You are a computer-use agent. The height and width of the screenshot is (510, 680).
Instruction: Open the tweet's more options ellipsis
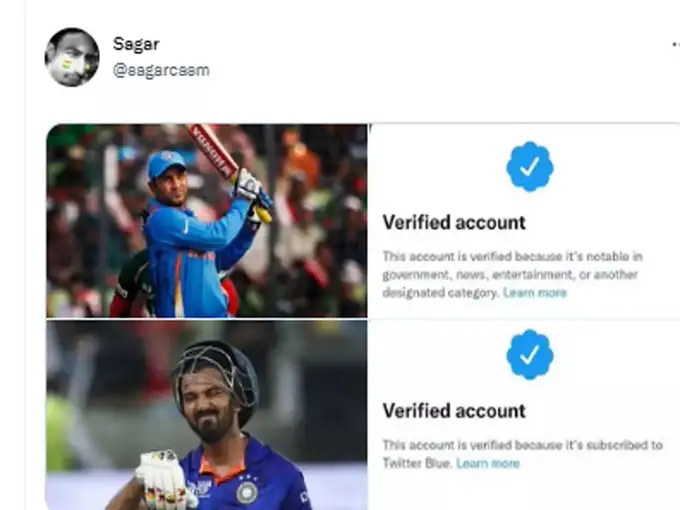click(x=675, y=46)
